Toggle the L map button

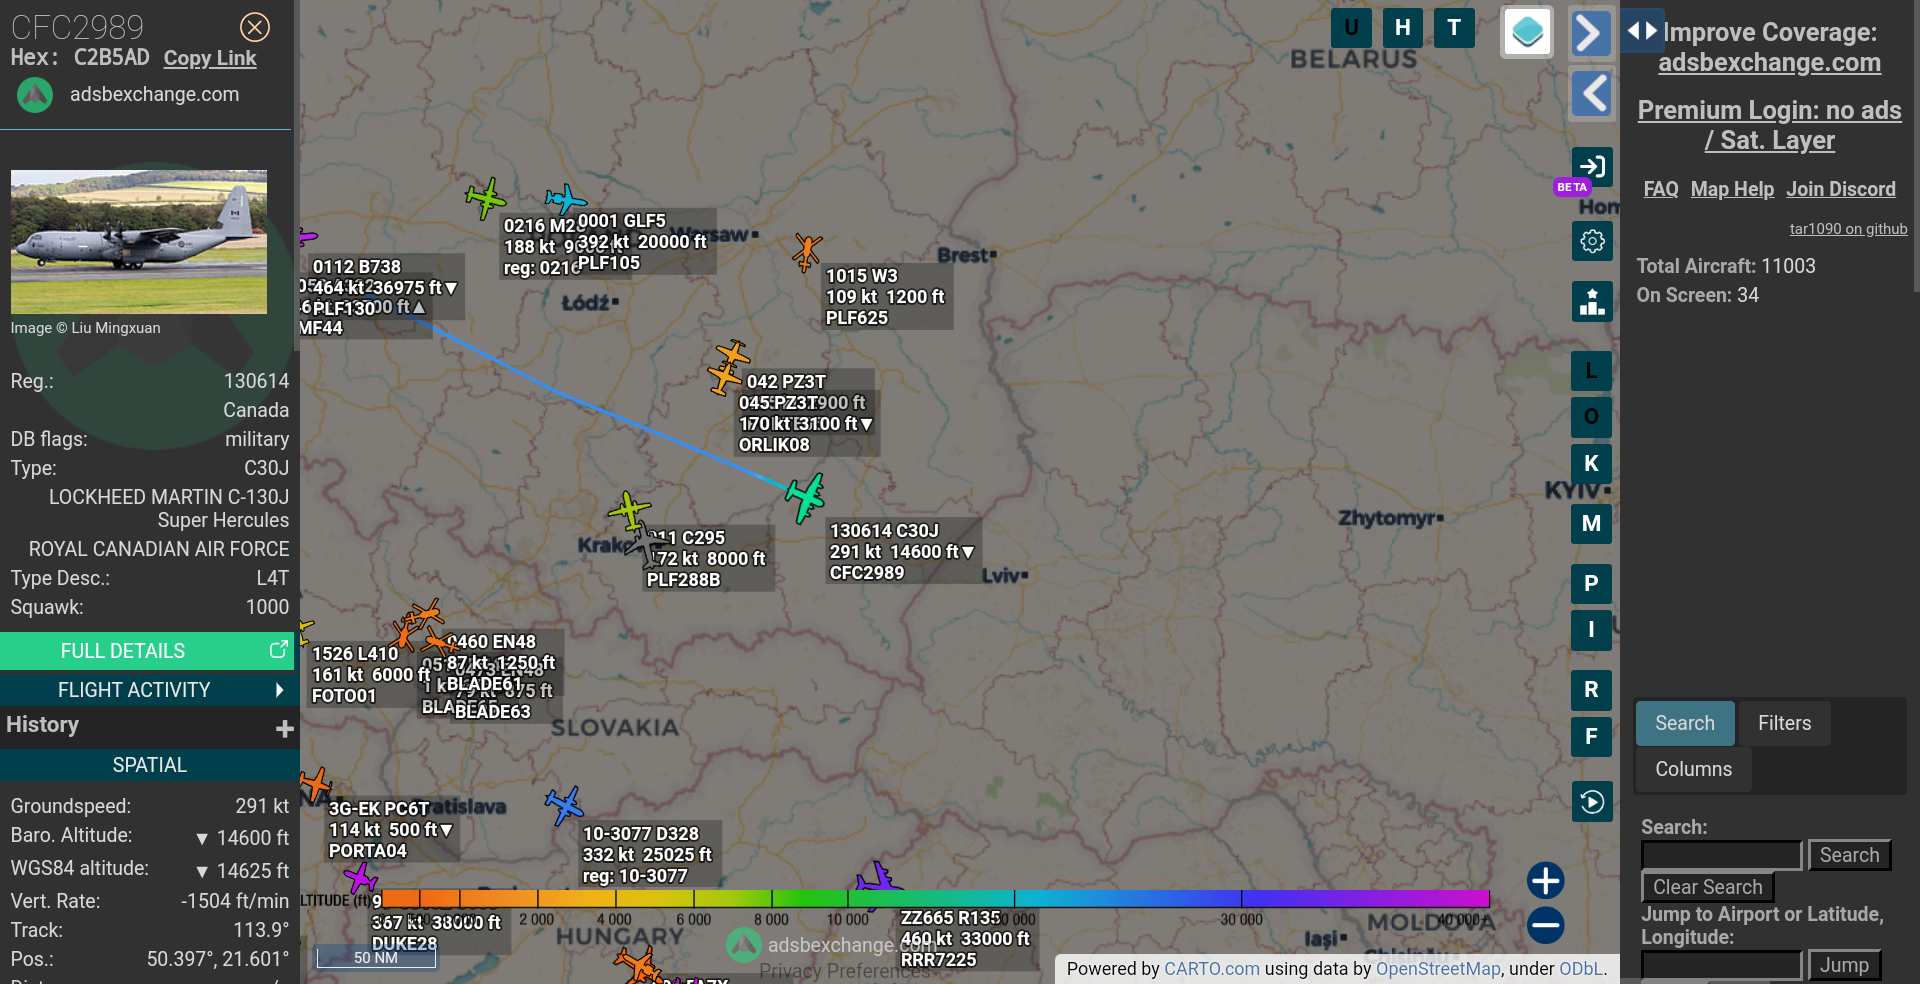pyautogui.click(x=1591, y=371)
